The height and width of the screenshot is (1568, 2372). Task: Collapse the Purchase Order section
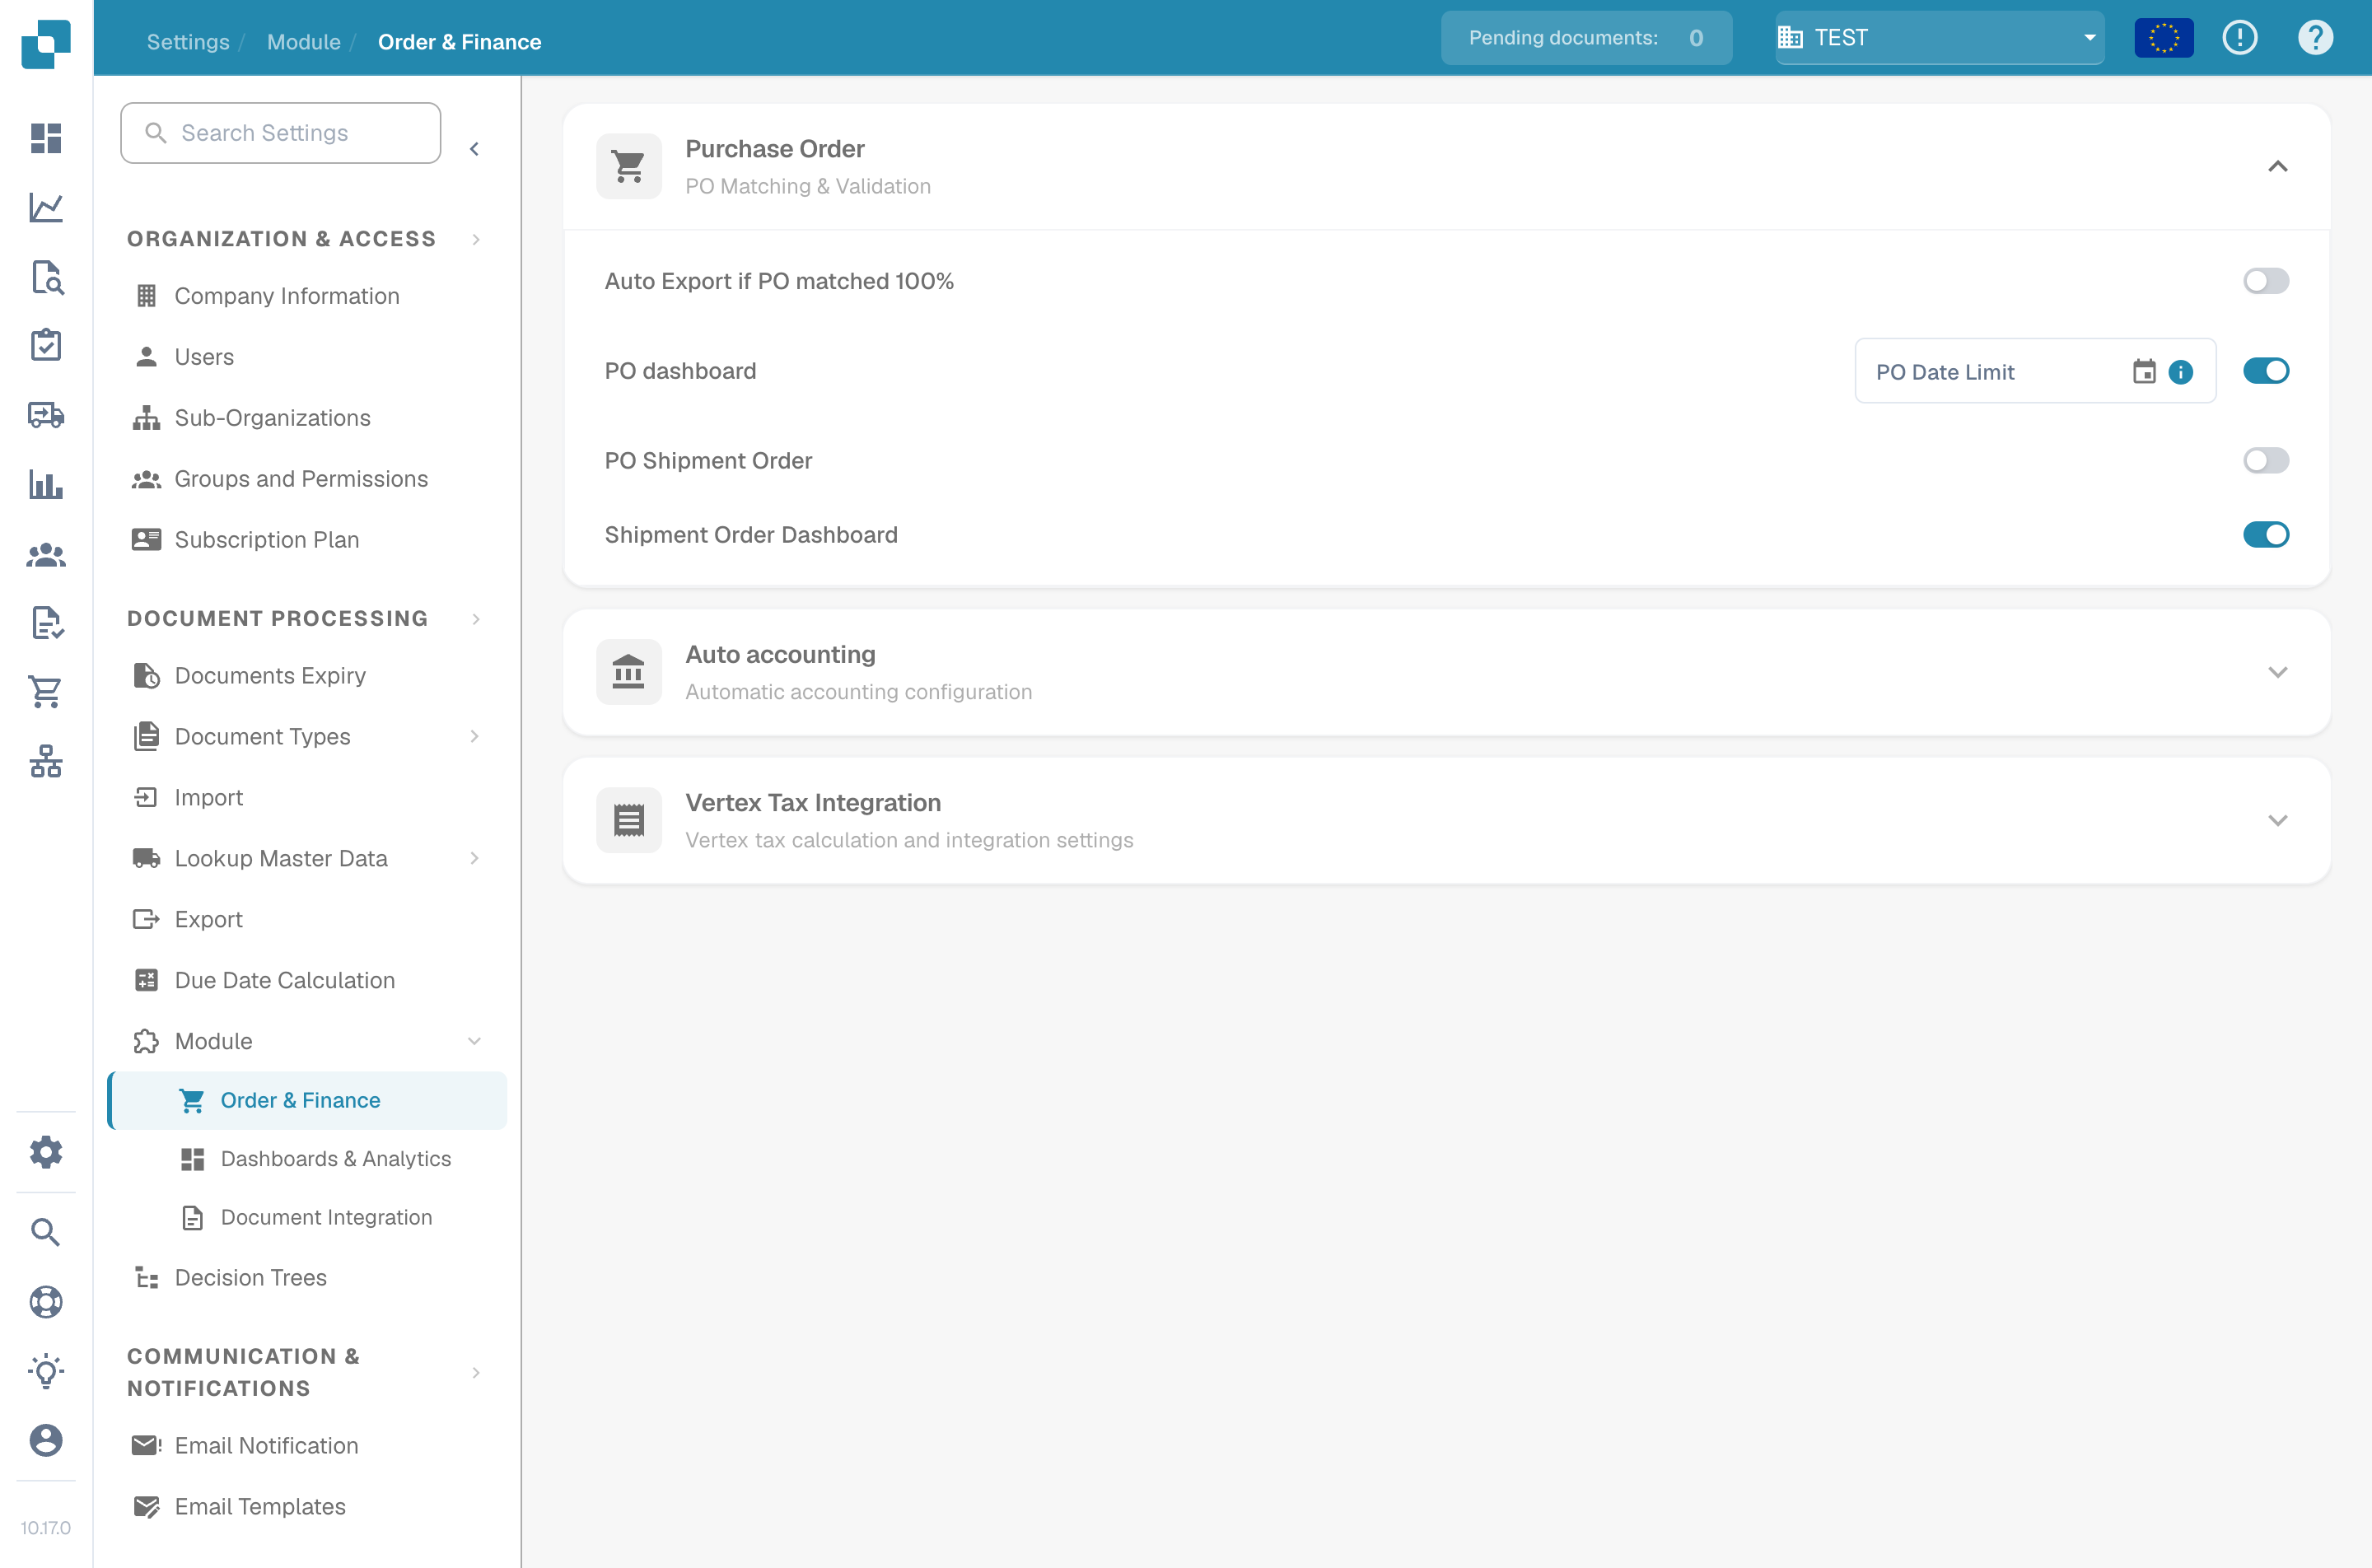[2277, 167]
